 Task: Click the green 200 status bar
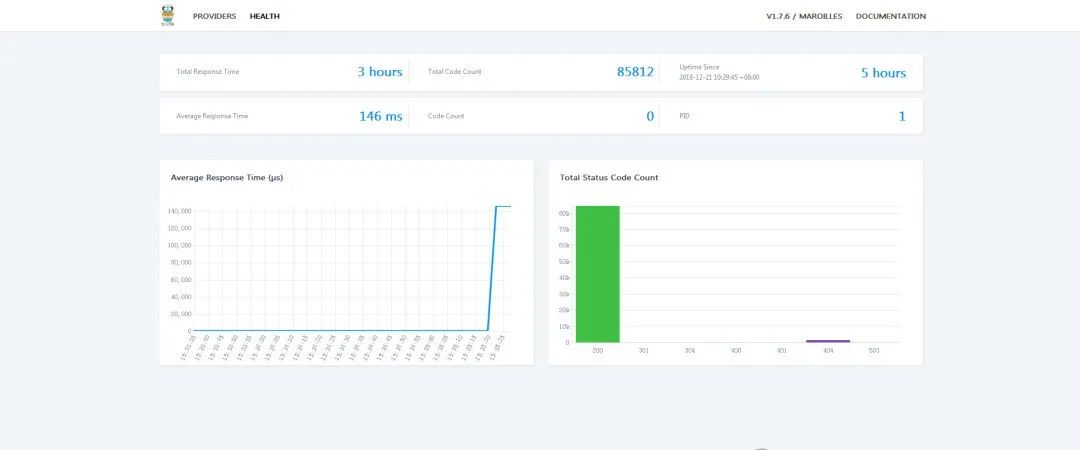[x=598, y=274]
